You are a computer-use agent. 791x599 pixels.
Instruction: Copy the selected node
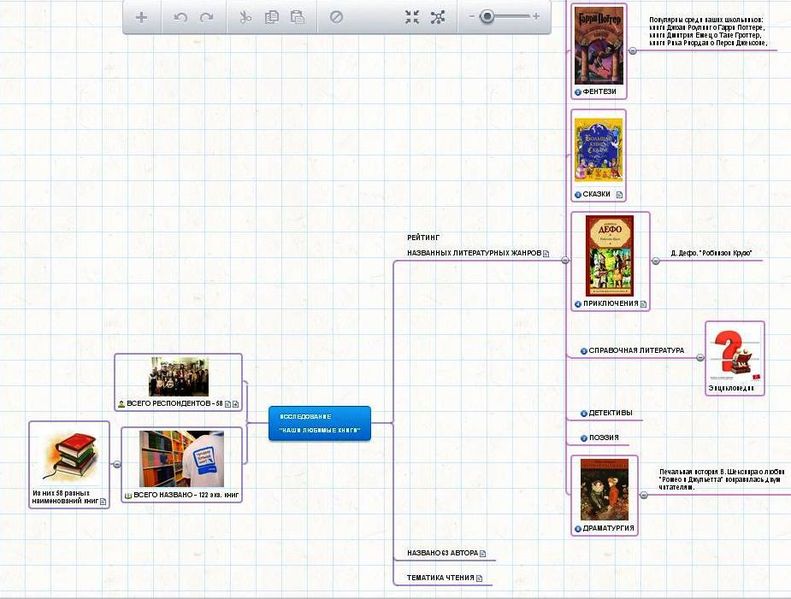(x=271, y=17)
